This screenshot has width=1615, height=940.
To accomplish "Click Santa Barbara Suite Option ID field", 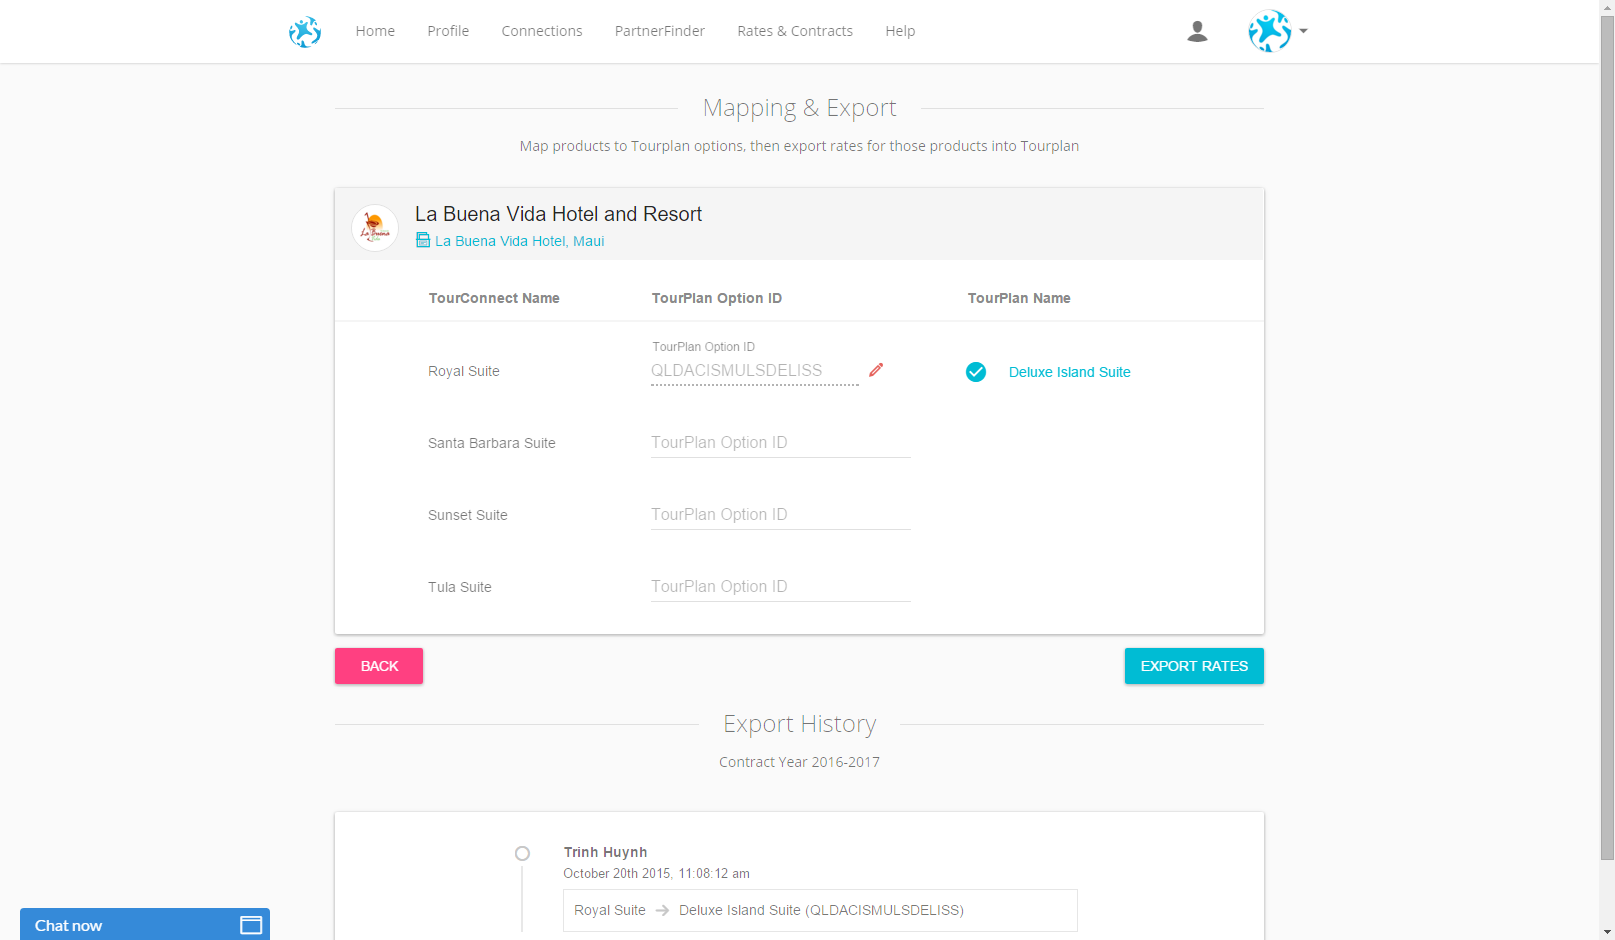I will (781, 443).
